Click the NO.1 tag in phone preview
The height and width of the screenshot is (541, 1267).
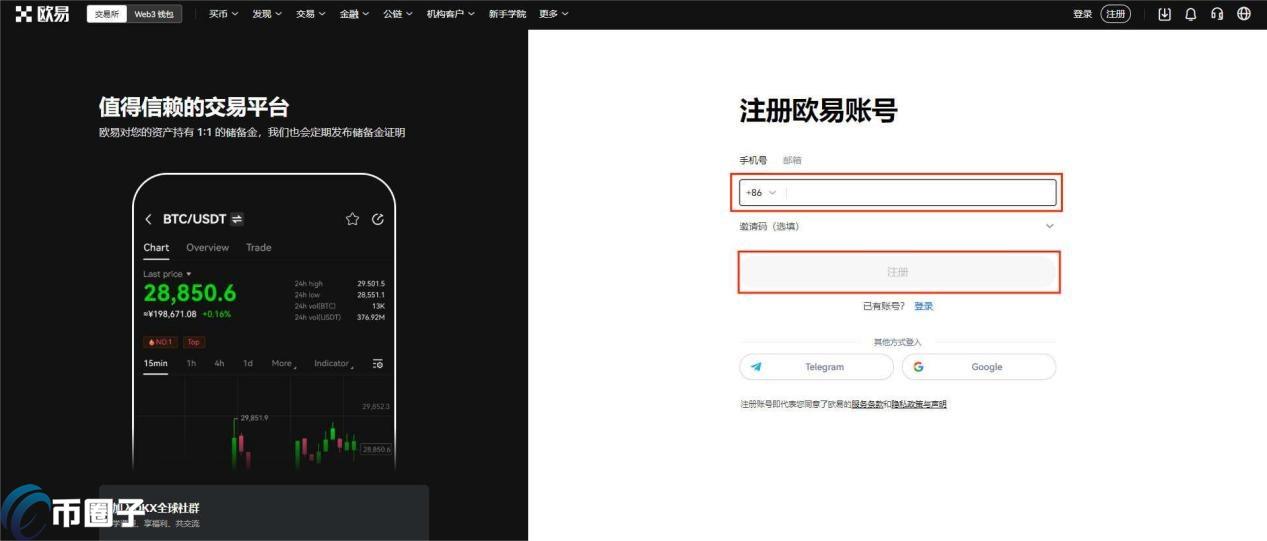[x=159, y=342]
